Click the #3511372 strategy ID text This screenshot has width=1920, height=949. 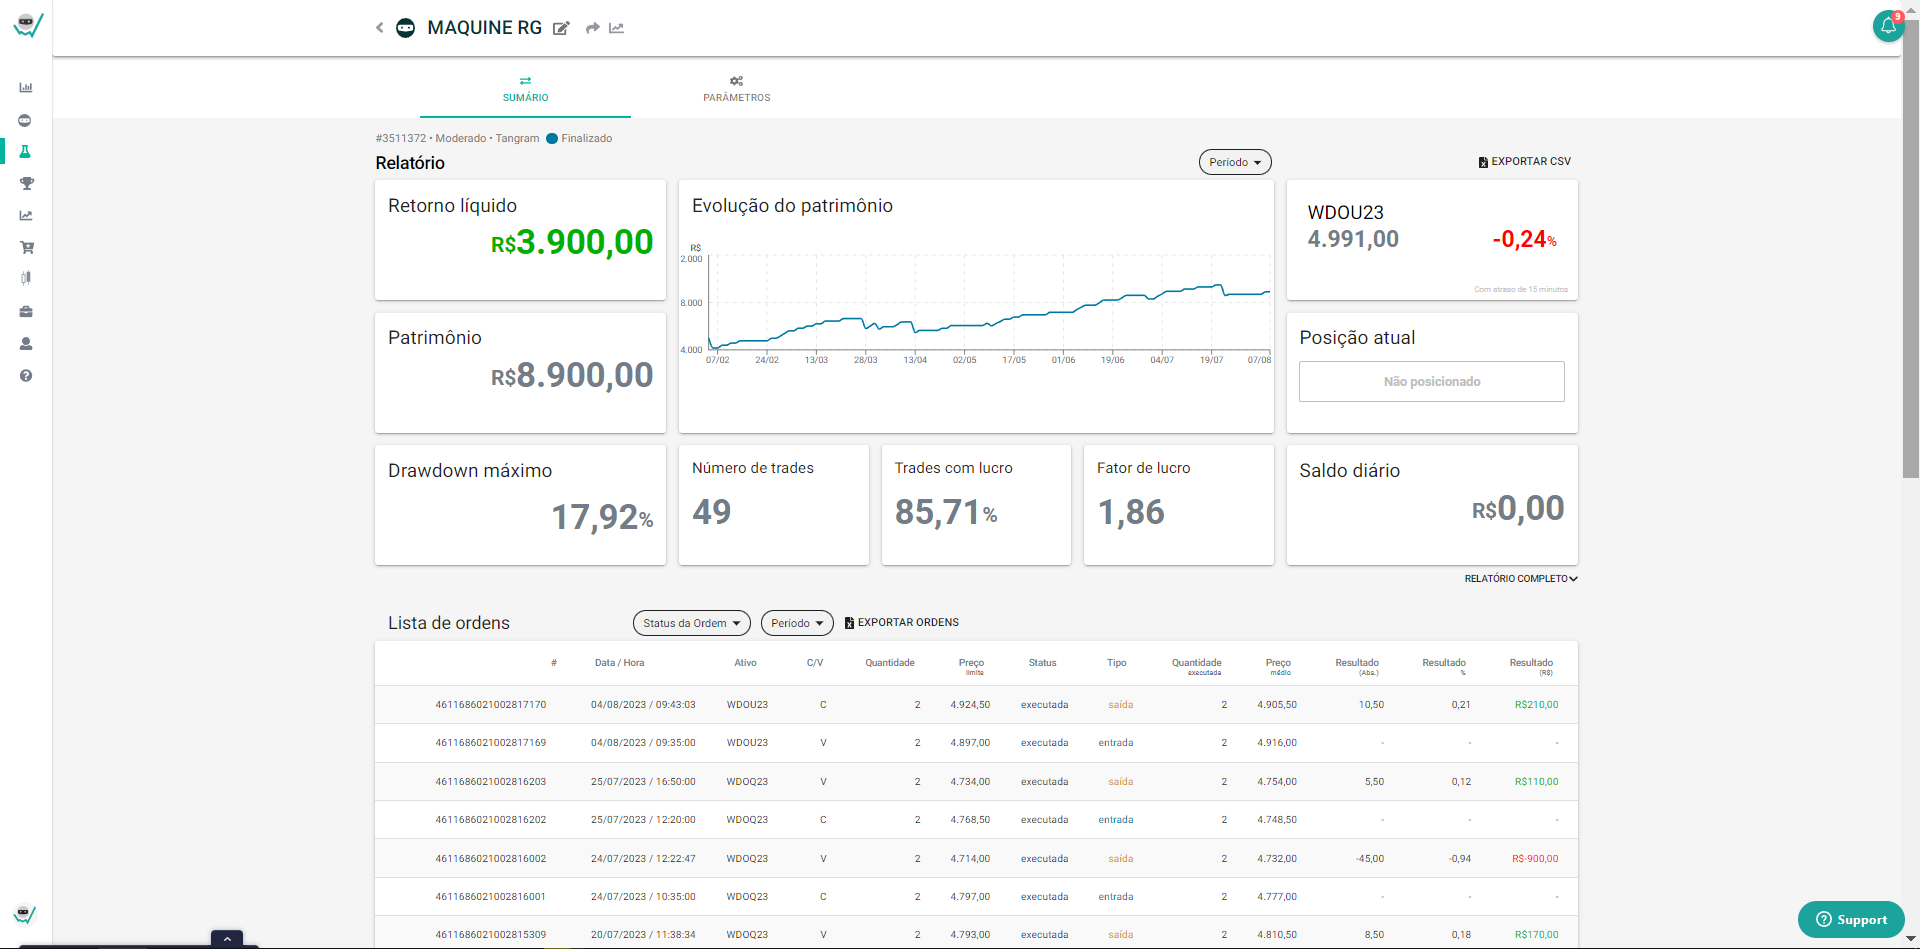point(401,139)
